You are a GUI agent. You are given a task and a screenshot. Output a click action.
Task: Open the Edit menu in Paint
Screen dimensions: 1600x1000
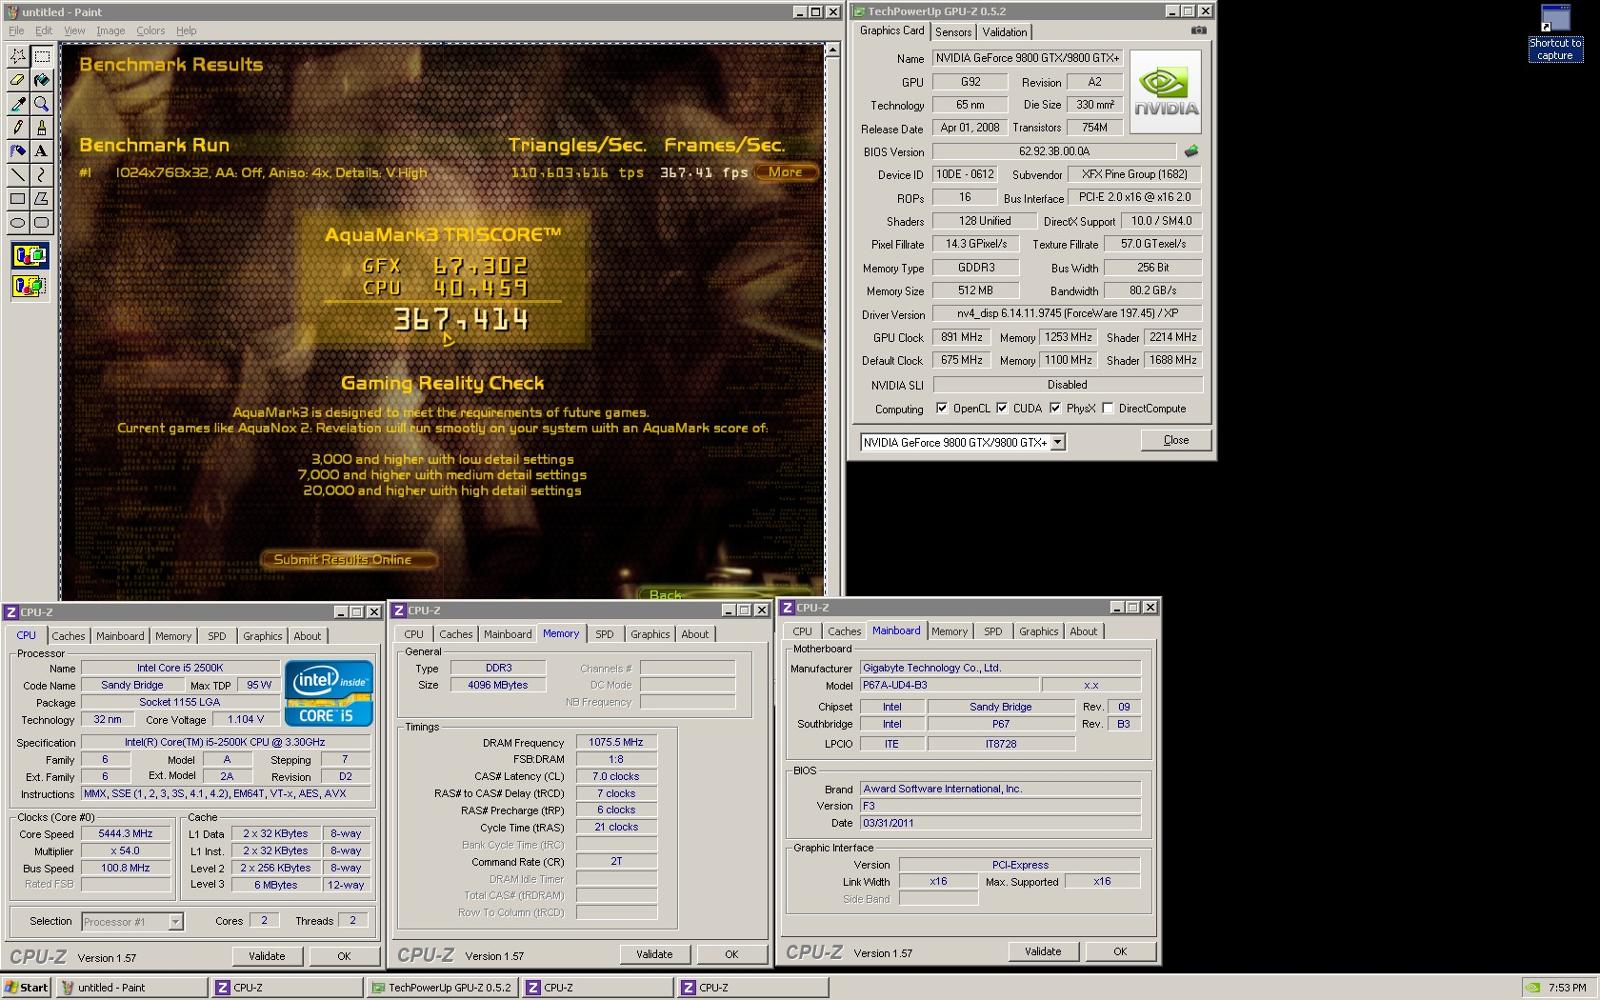coord(44,31)
